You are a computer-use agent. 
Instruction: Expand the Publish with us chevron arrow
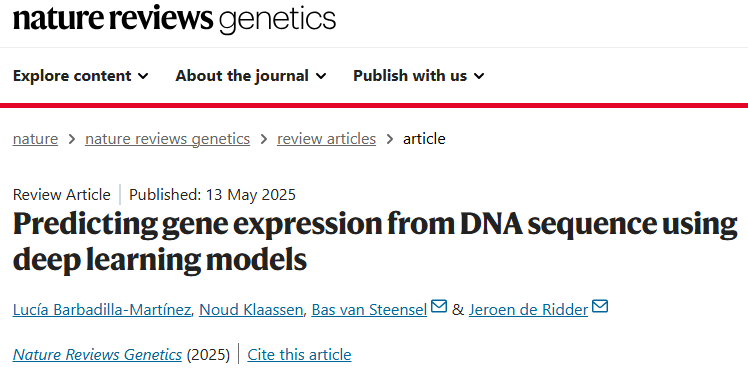pyautogui.click(x=479, y=76)
